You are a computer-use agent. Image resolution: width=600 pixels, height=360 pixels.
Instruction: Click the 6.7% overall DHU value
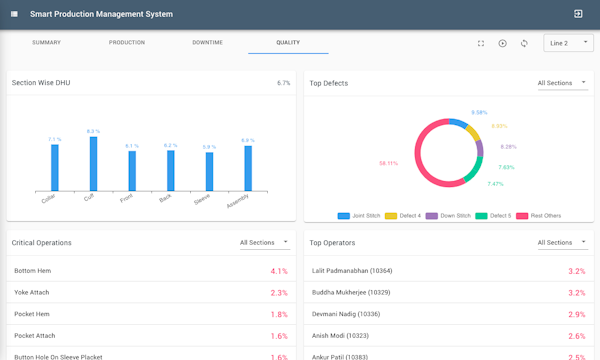284,83
